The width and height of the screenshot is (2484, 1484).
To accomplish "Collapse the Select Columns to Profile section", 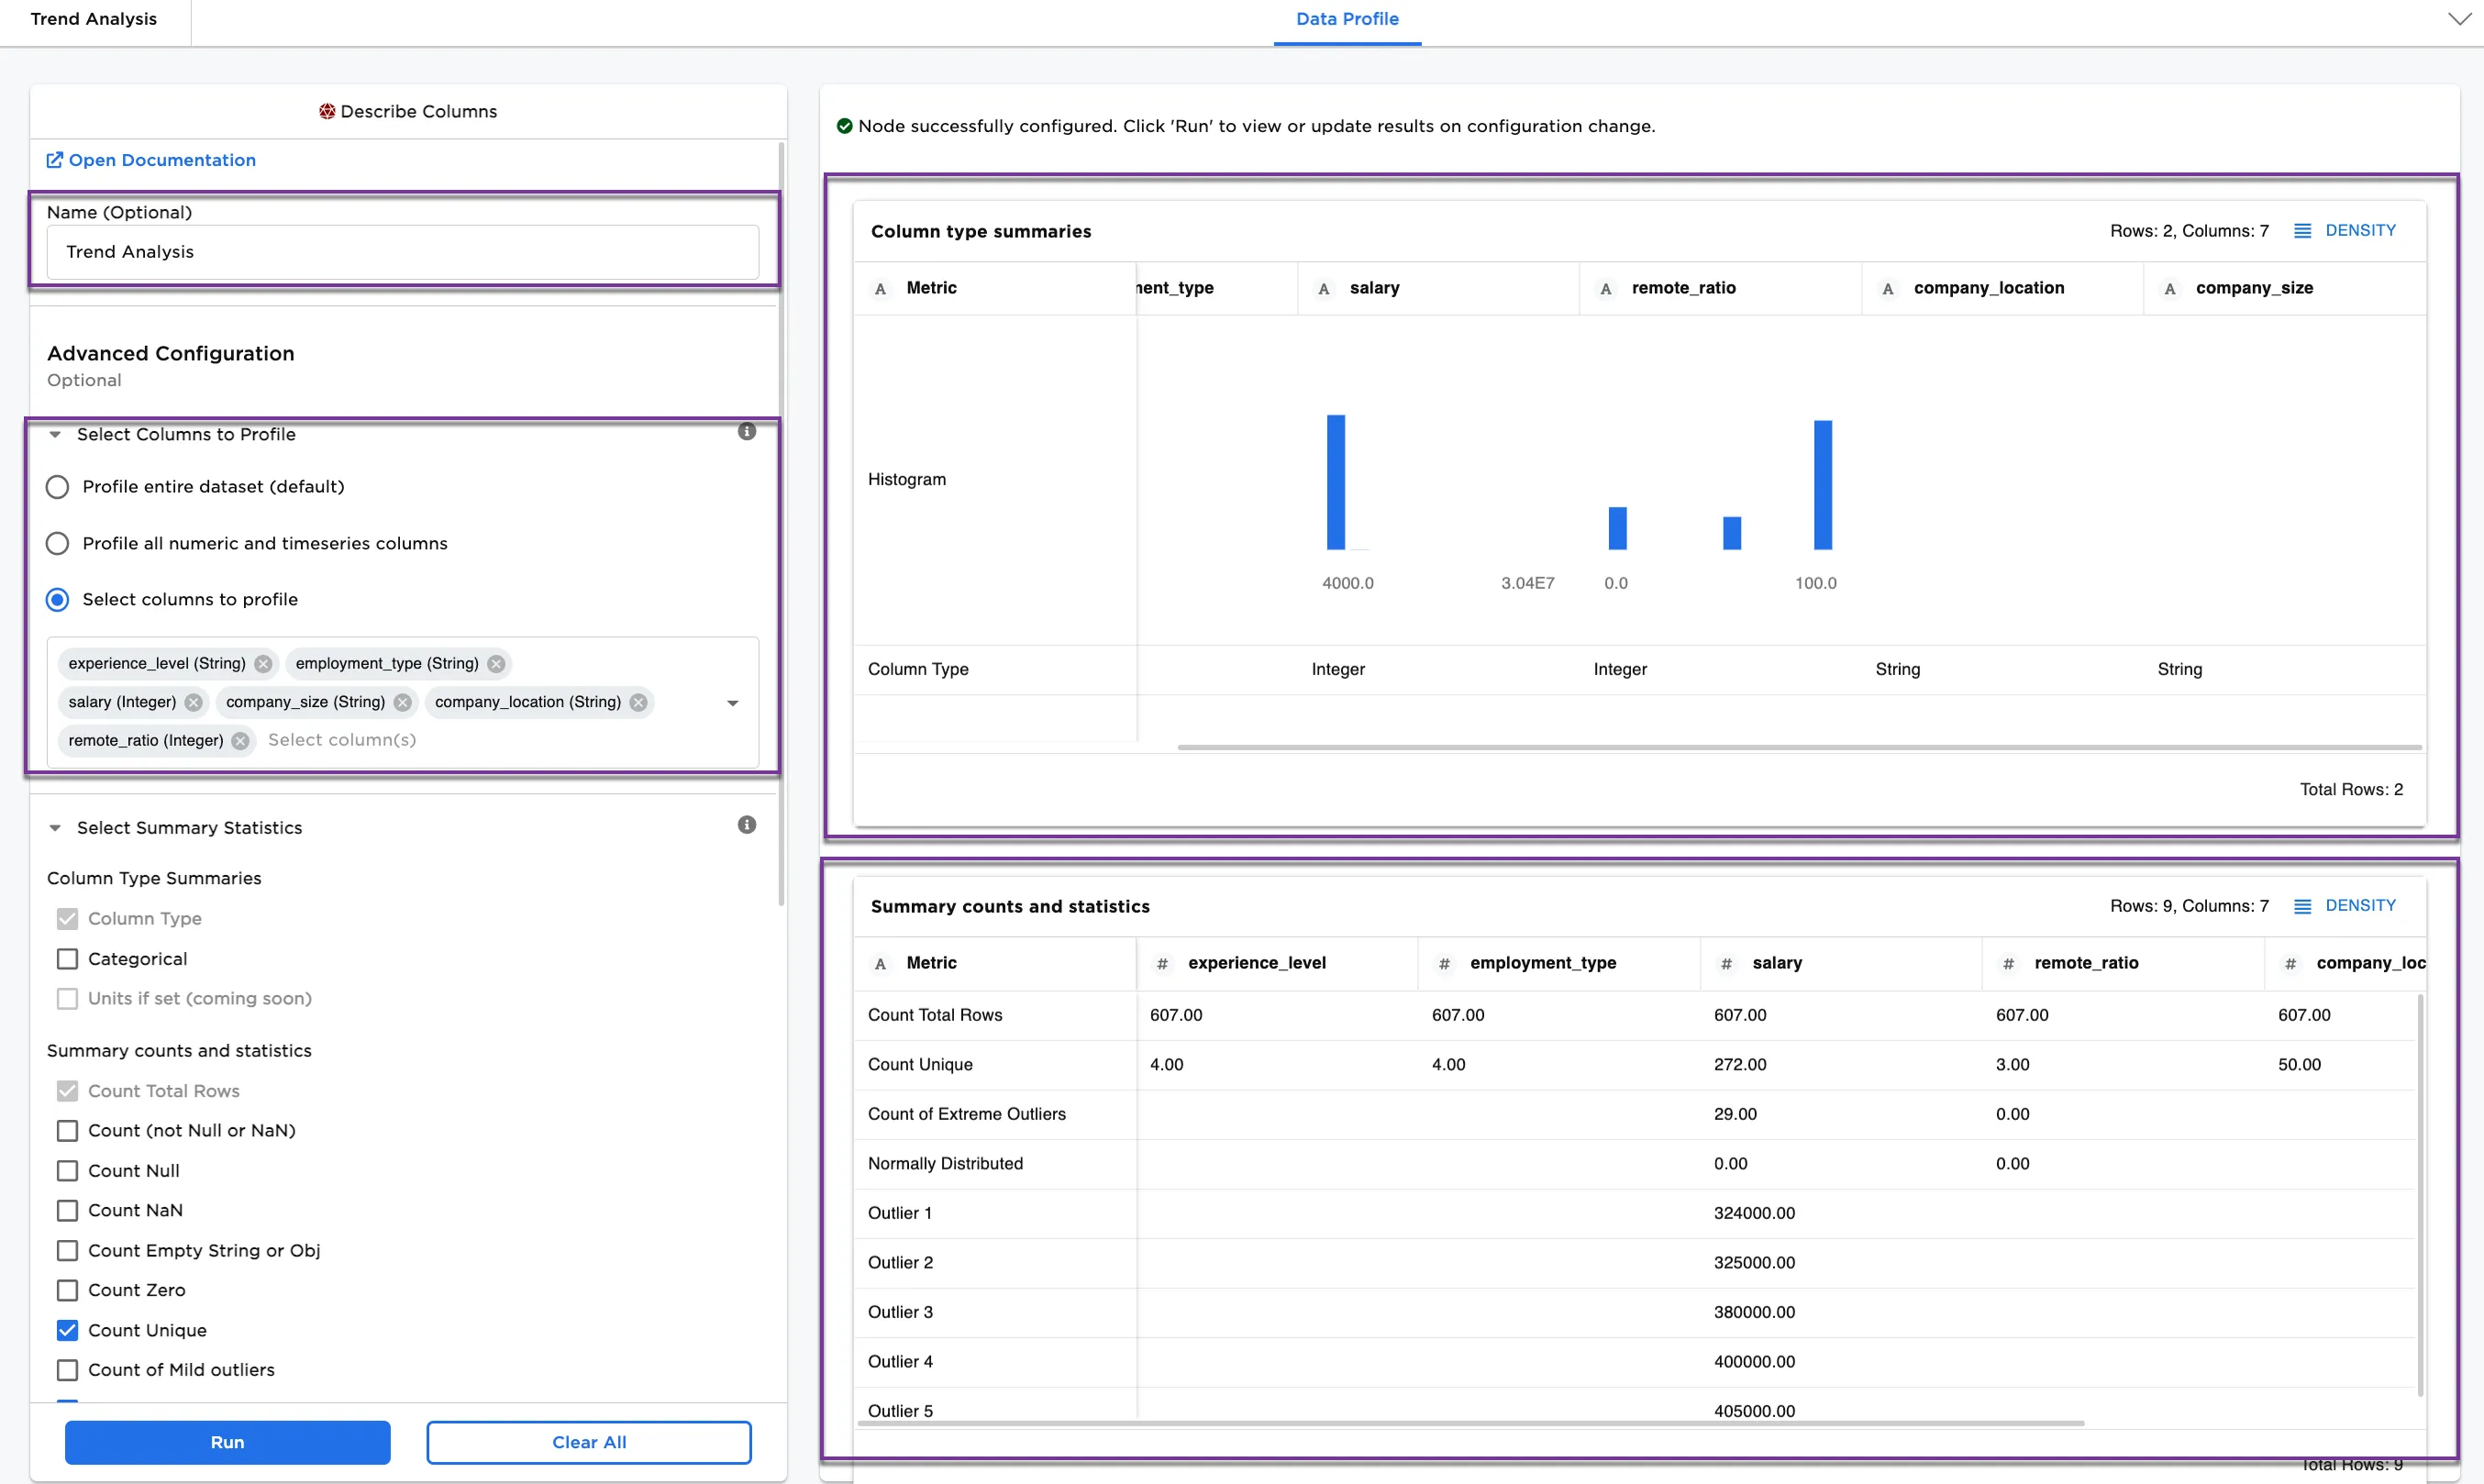I will pos(56,434).
